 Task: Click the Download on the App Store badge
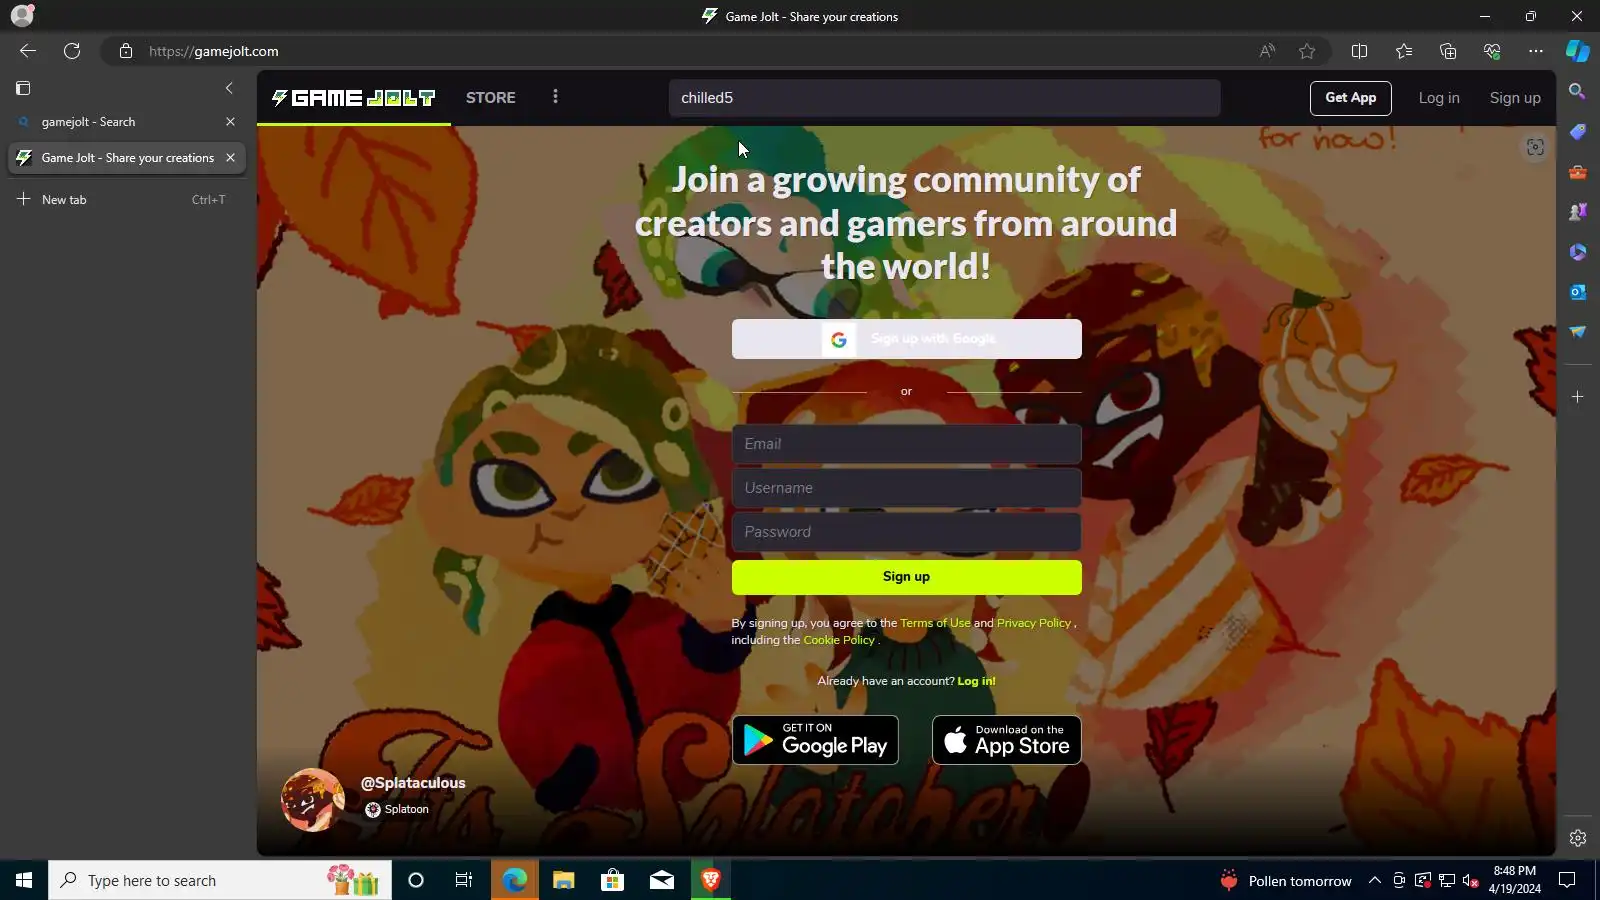click(x=1006, y=740)
